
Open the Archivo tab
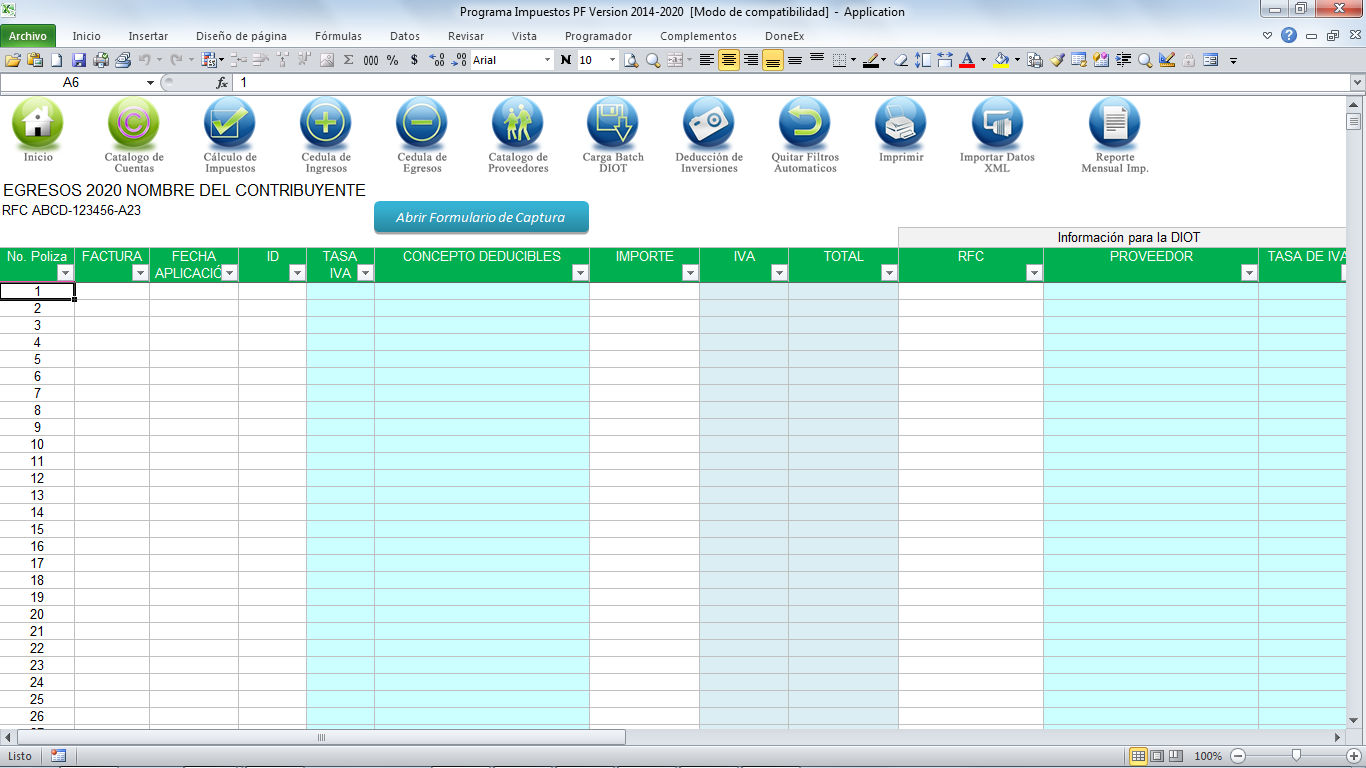click(x=28, y=36)
